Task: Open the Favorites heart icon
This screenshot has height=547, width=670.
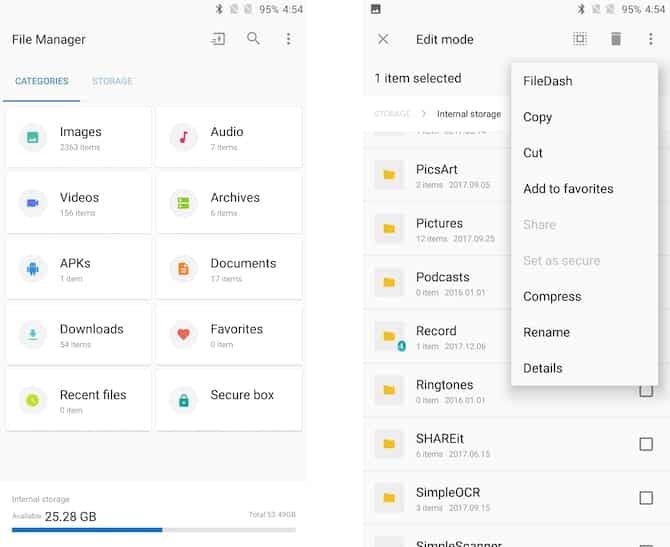Action: pyautogui.click(x=183, y=335)
